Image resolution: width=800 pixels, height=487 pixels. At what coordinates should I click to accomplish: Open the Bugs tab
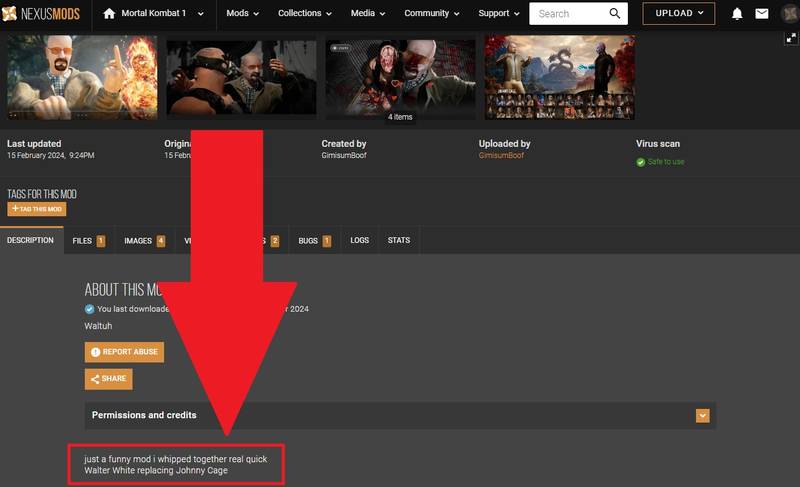pyautogui.click(x=315, y=241)
